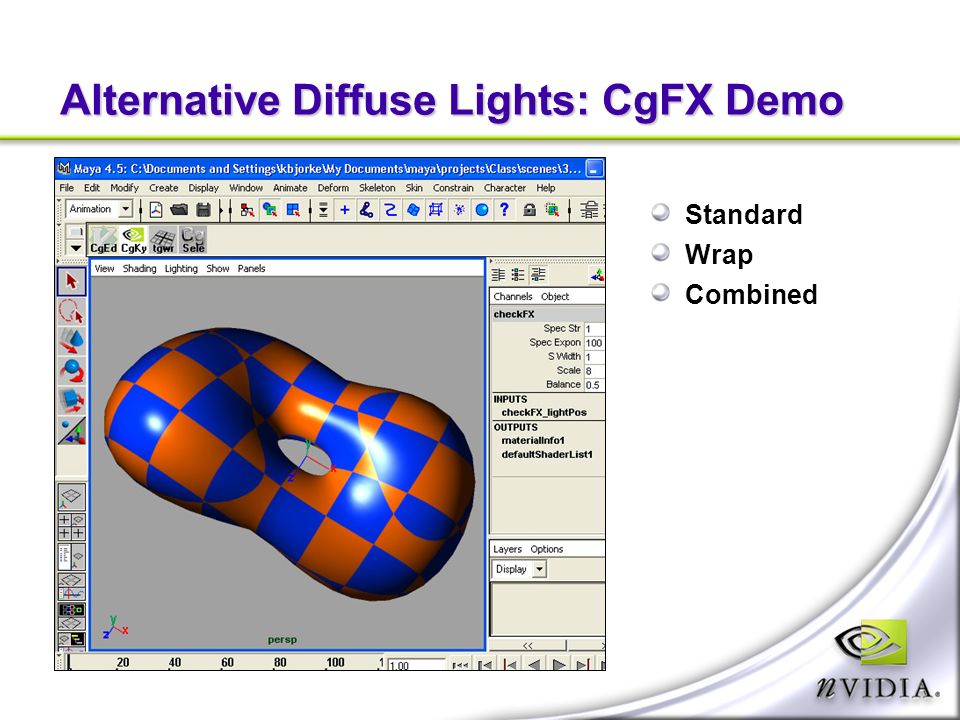Enable Select by component type mode
This screenshot has height=720, width=960.
293,210
